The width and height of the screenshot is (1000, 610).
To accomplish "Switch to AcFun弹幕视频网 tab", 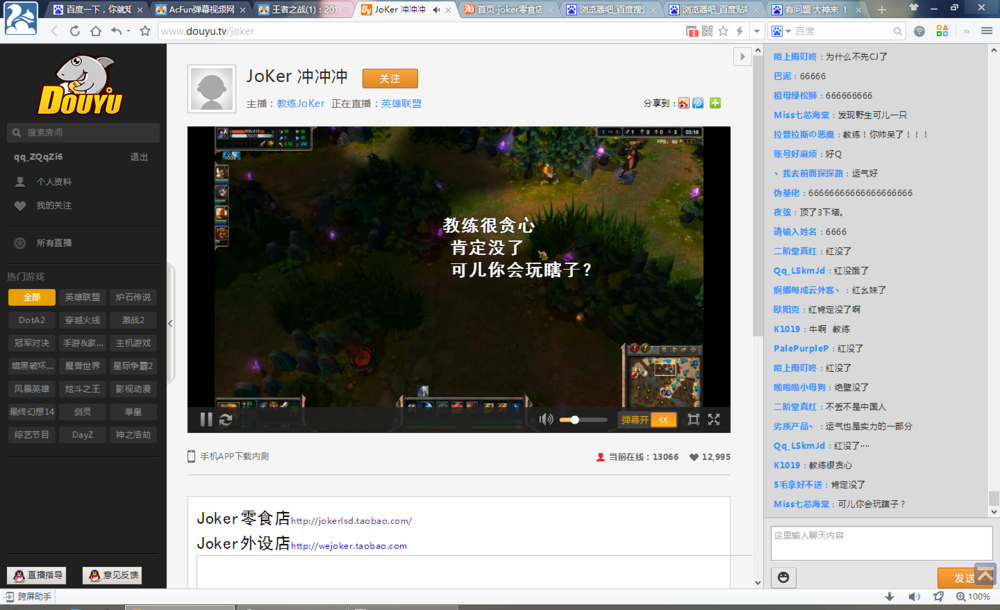I will (200, 10).
